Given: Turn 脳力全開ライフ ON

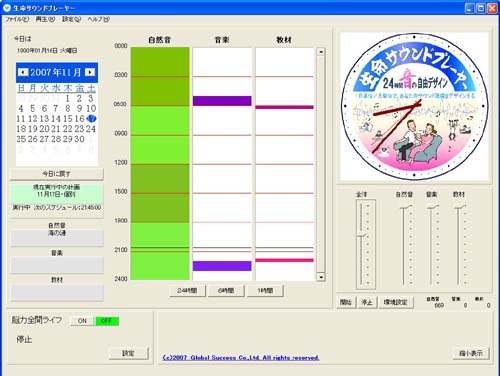Looking at the screenshot, I should (82, 321).
